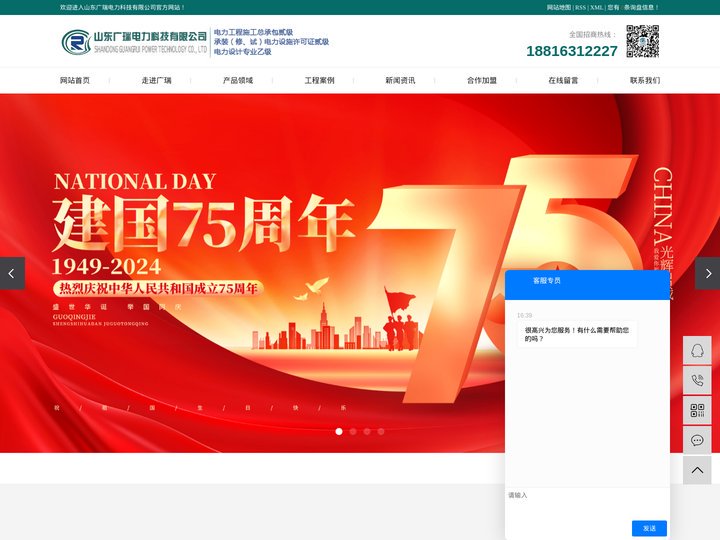Click the QQ contact sidebar icon
720x540 pixels.
pos(697,350)
